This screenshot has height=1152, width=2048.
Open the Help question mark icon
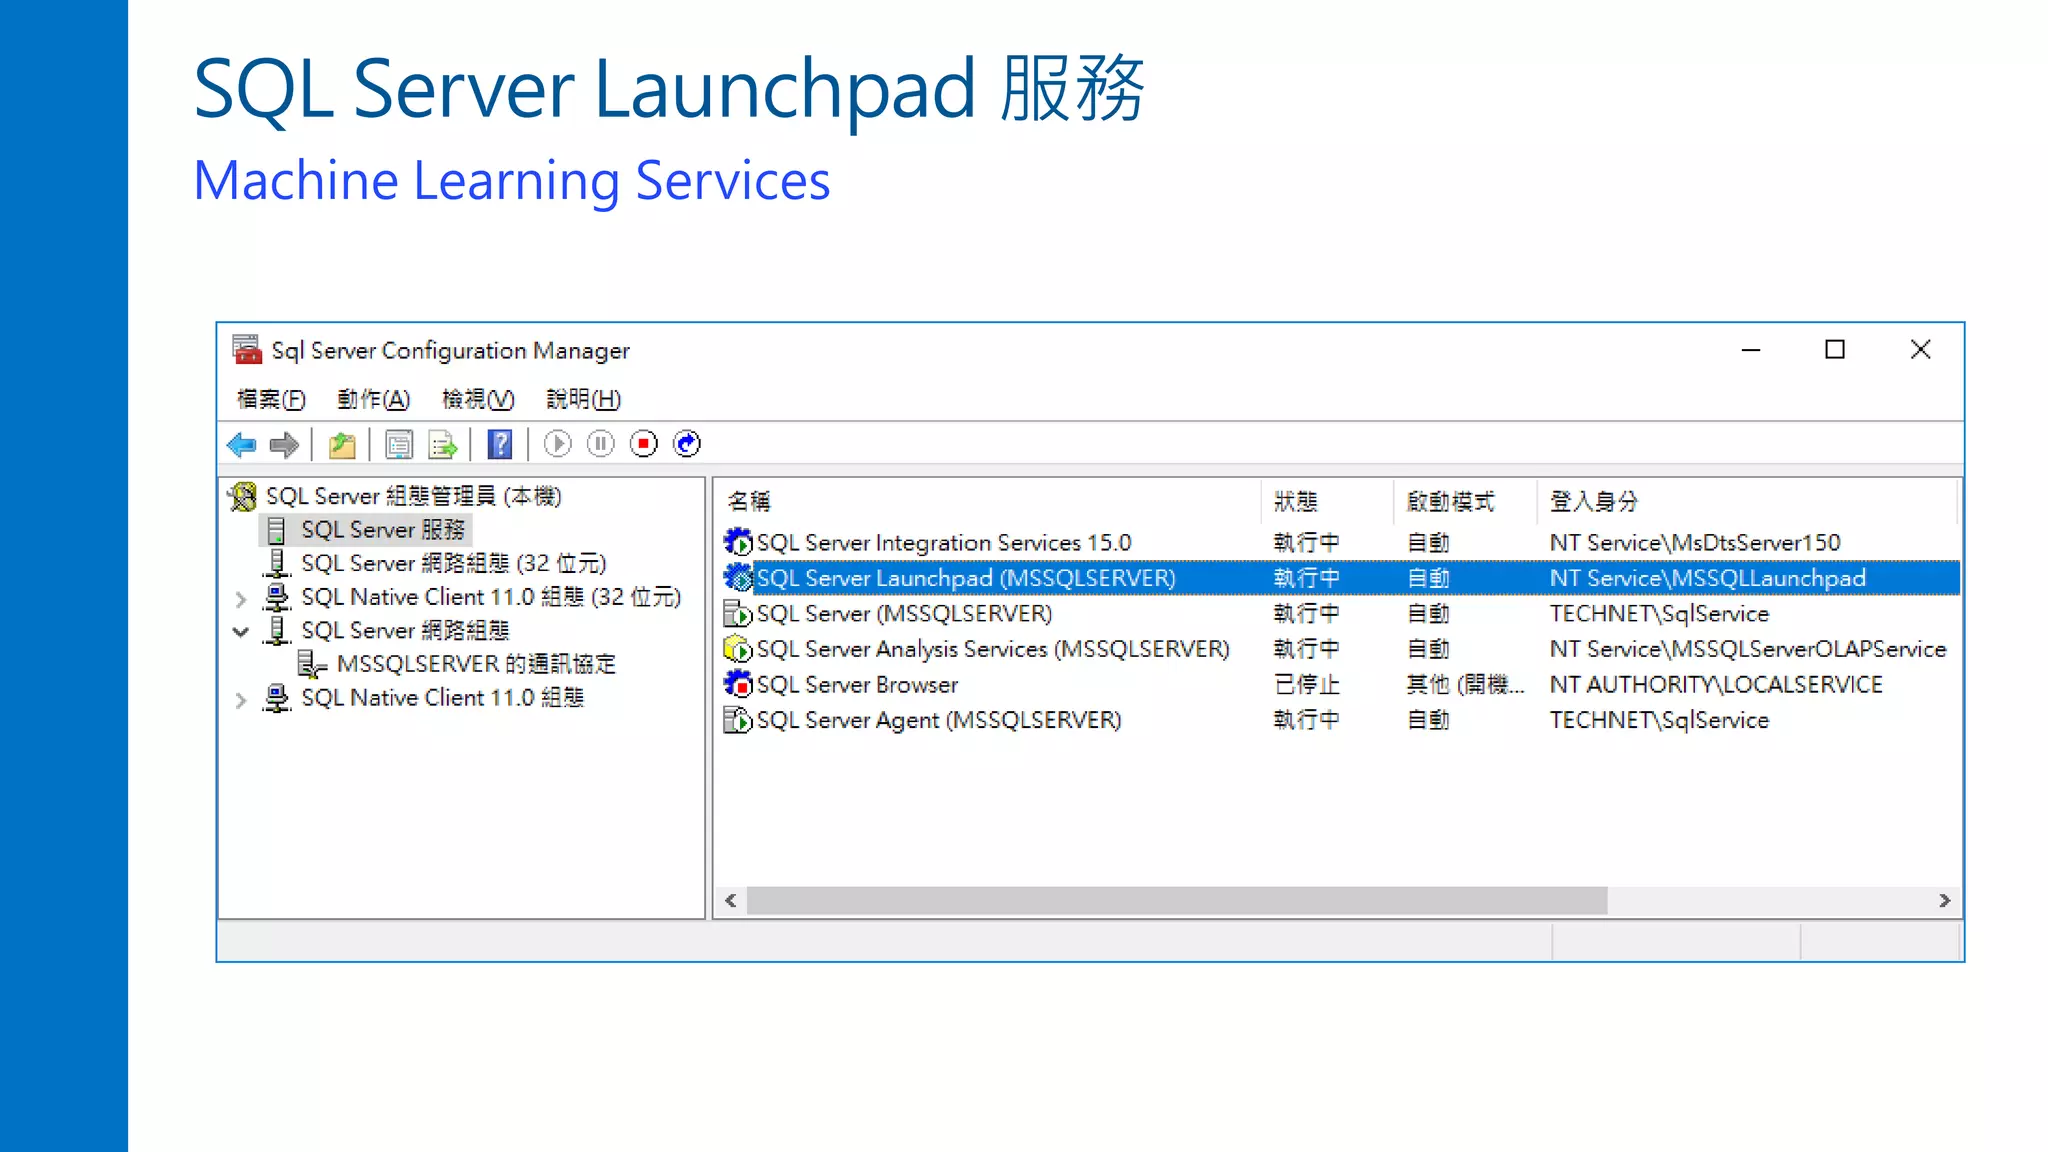(500, 445)
